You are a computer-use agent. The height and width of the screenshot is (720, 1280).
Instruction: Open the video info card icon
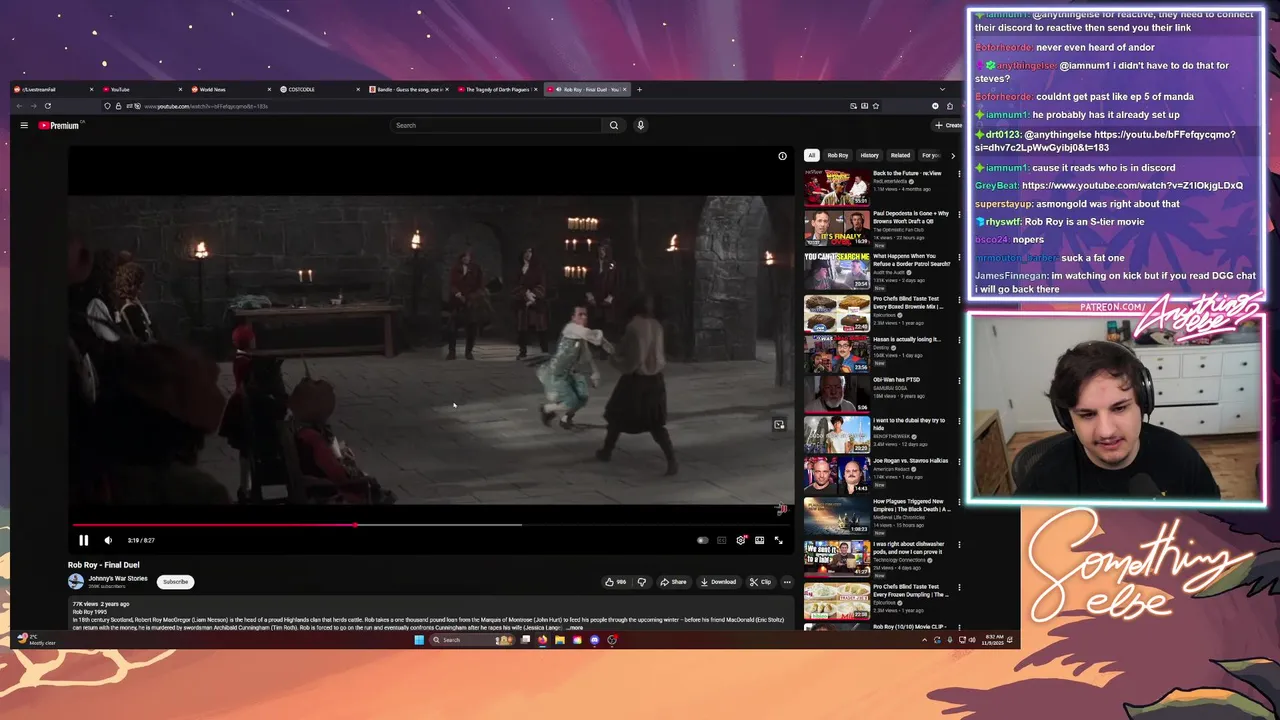point(783,156)
